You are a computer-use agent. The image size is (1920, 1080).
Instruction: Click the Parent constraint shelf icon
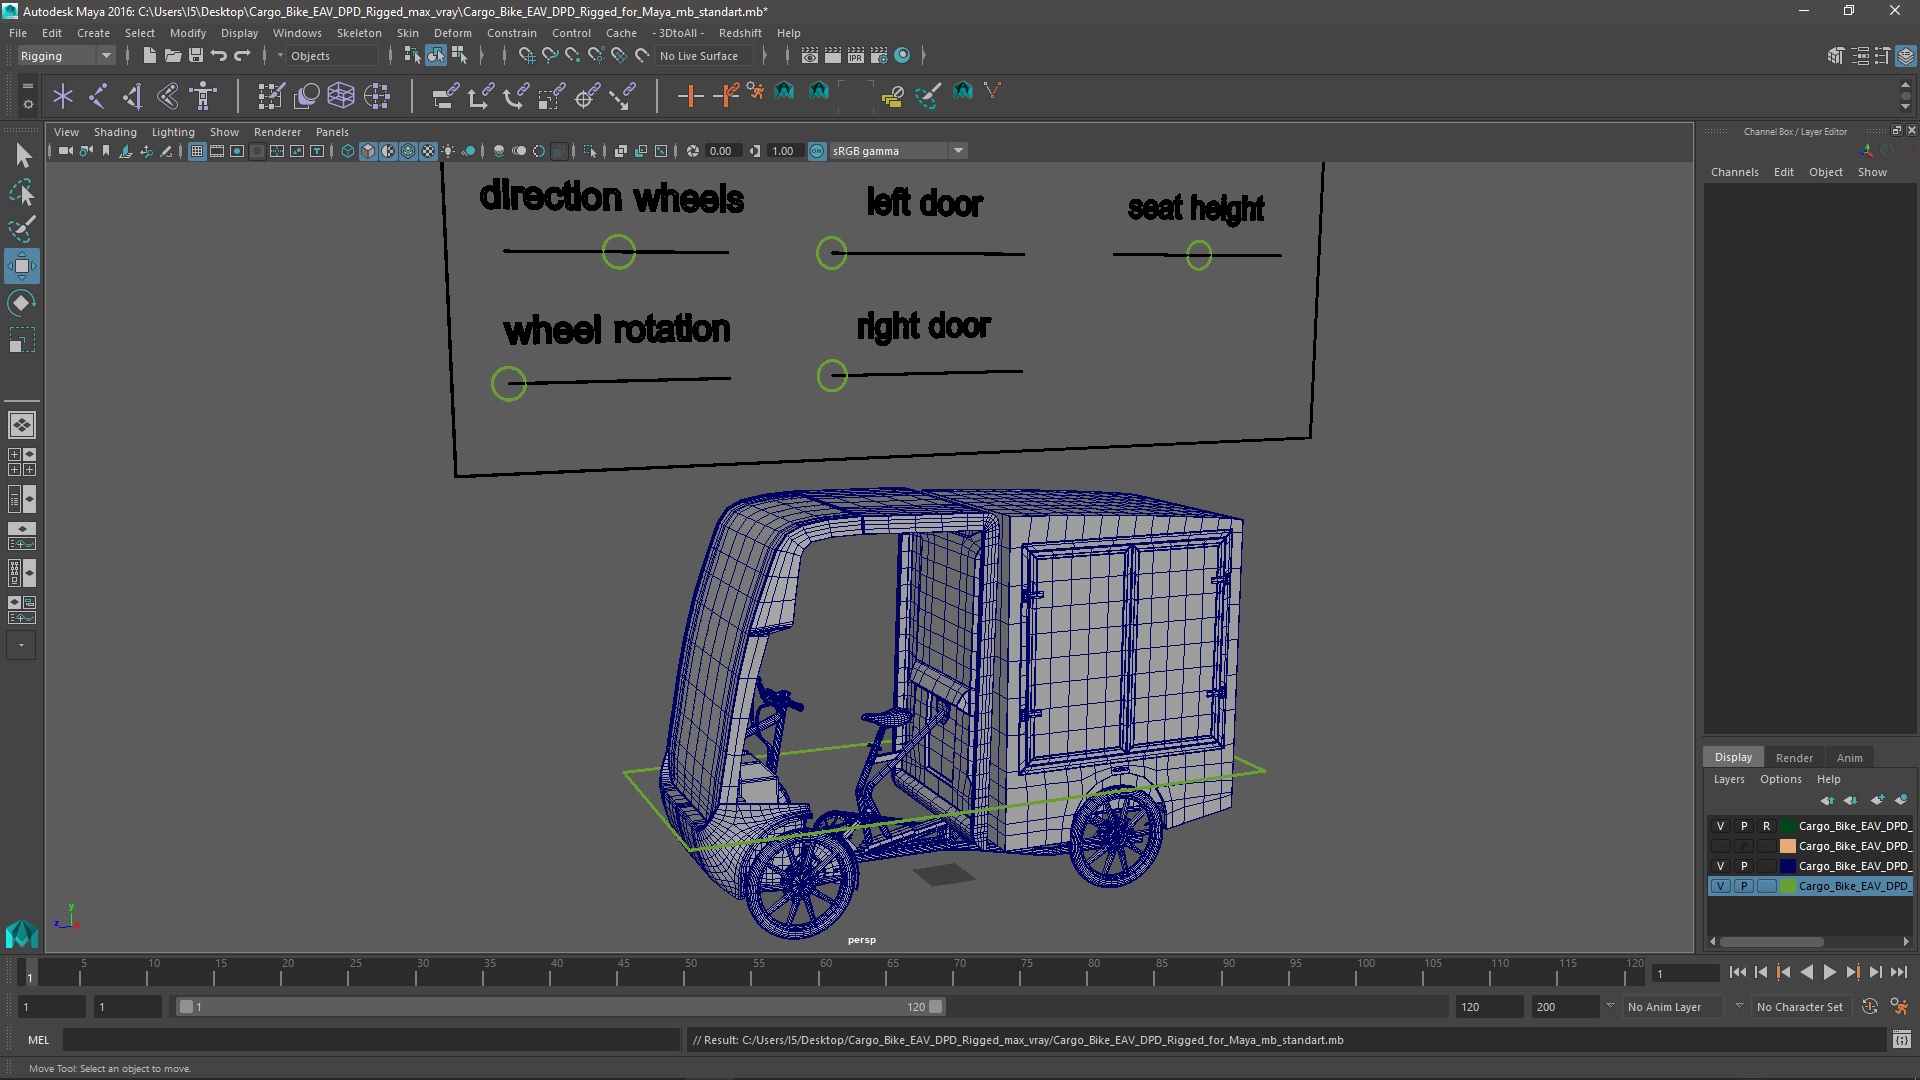(x=446, y=96)
